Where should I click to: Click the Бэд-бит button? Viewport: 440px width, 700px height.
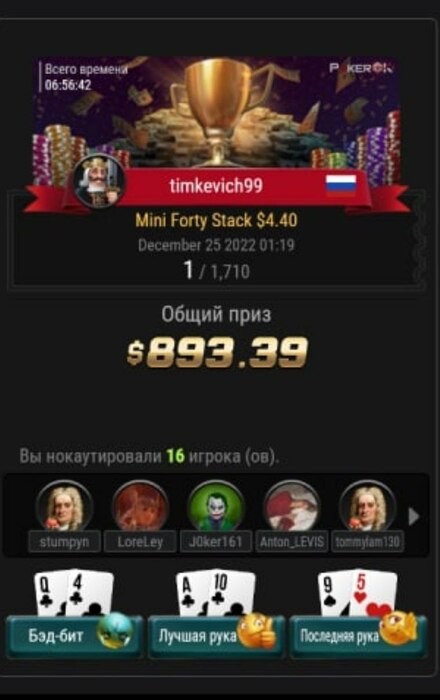[74, 636]
